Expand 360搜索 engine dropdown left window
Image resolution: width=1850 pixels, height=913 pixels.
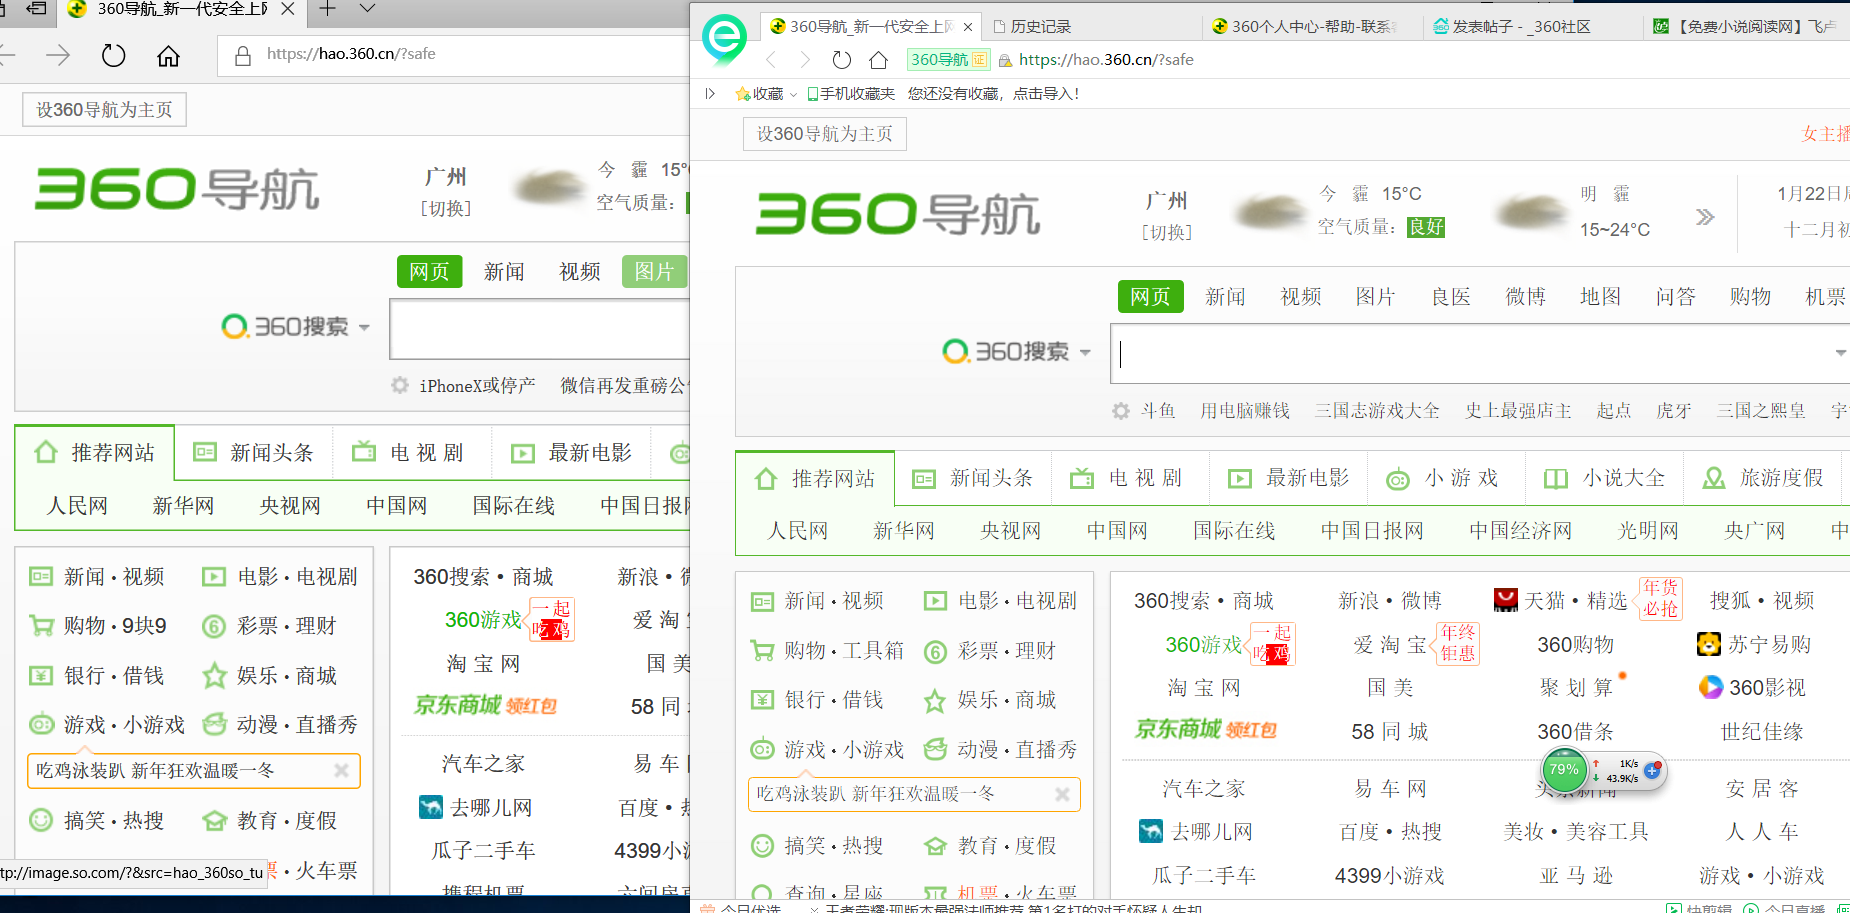click(x=364, y=328)
